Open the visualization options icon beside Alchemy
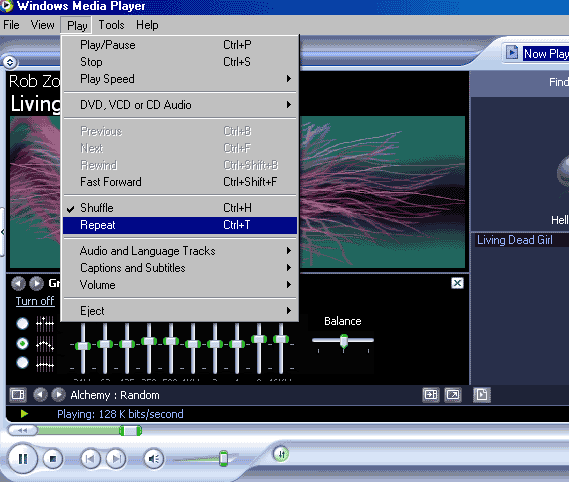Image resolution: width=569 pixels, height=482 pixels. [17, 395]
